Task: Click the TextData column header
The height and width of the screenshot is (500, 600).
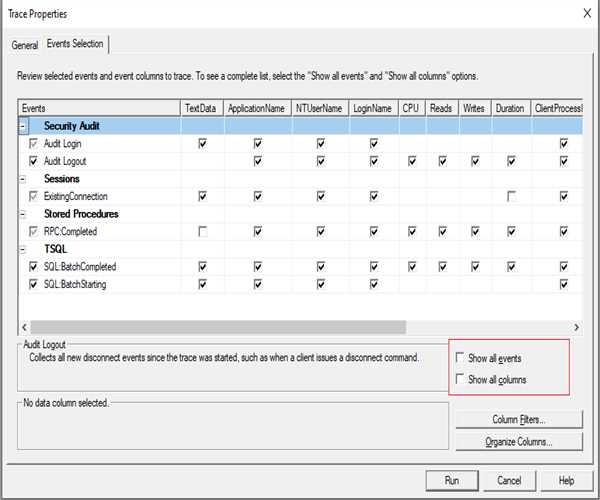Action: [x=202, y=108]
